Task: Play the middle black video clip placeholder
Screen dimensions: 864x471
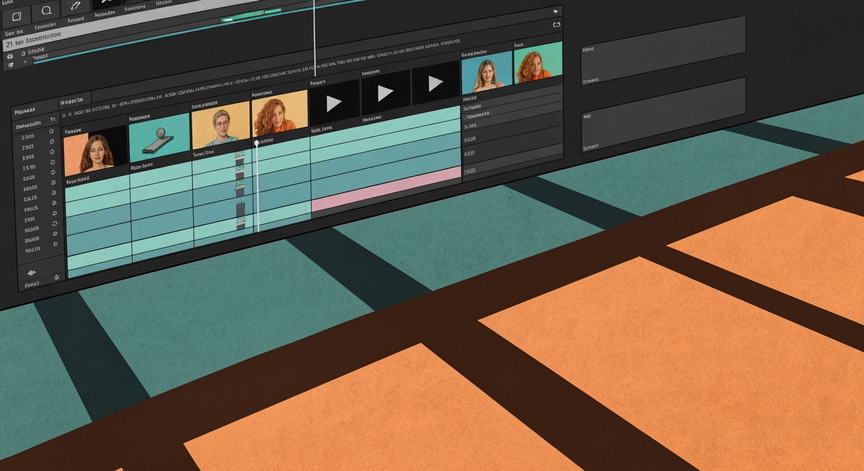Action: pos(385,93)
